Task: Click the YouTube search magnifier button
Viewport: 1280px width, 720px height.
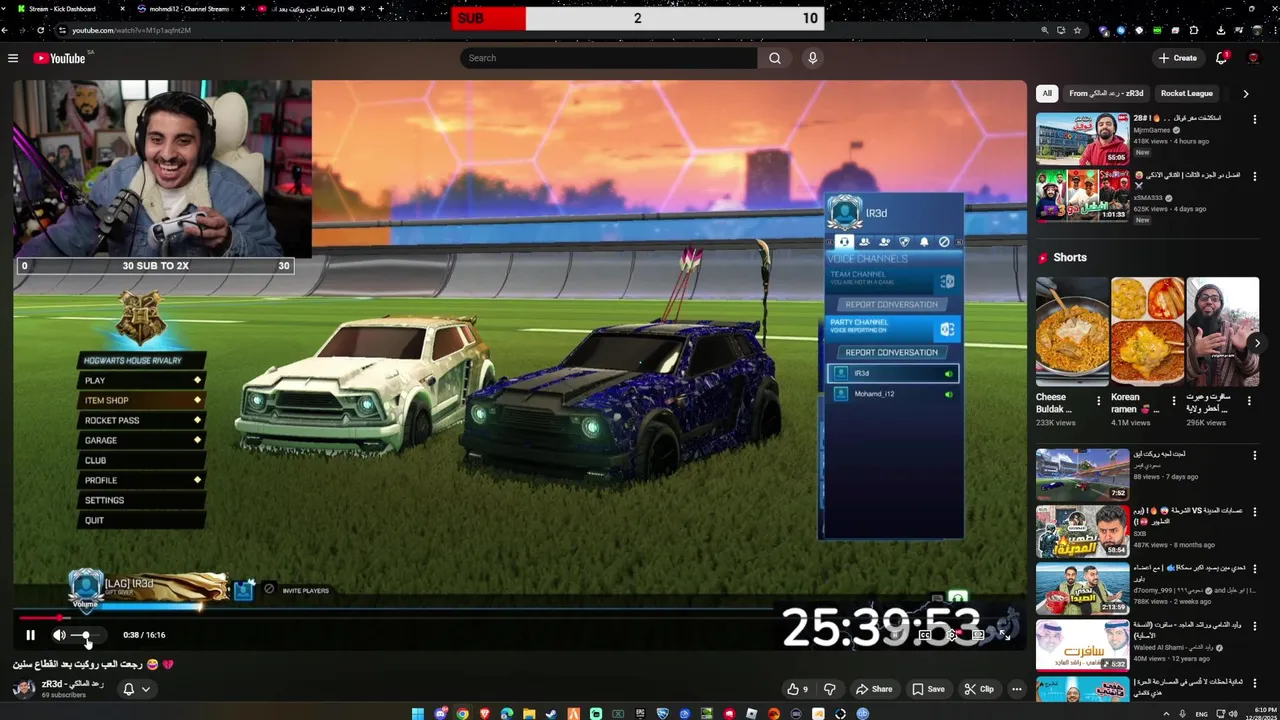Action: tap(774, 58)
